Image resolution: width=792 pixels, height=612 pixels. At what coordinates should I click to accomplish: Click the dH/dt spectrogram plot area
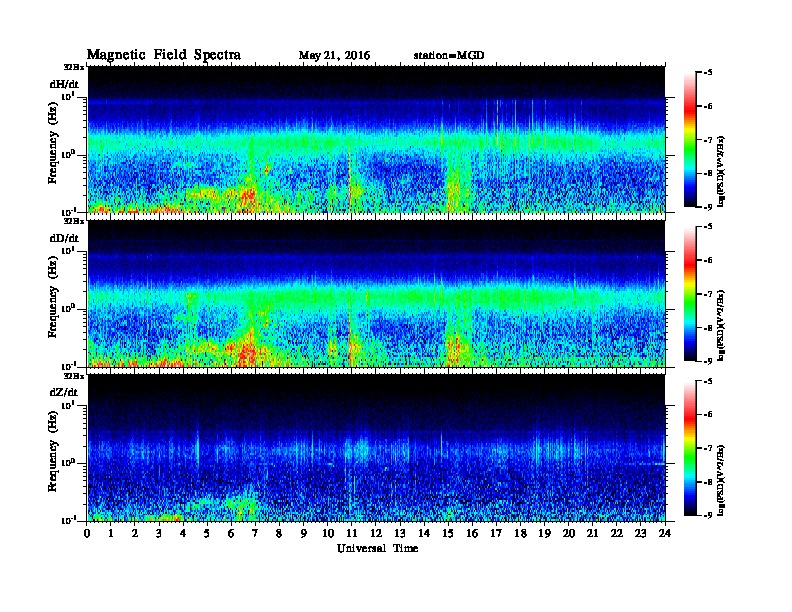tap(376, 139)
